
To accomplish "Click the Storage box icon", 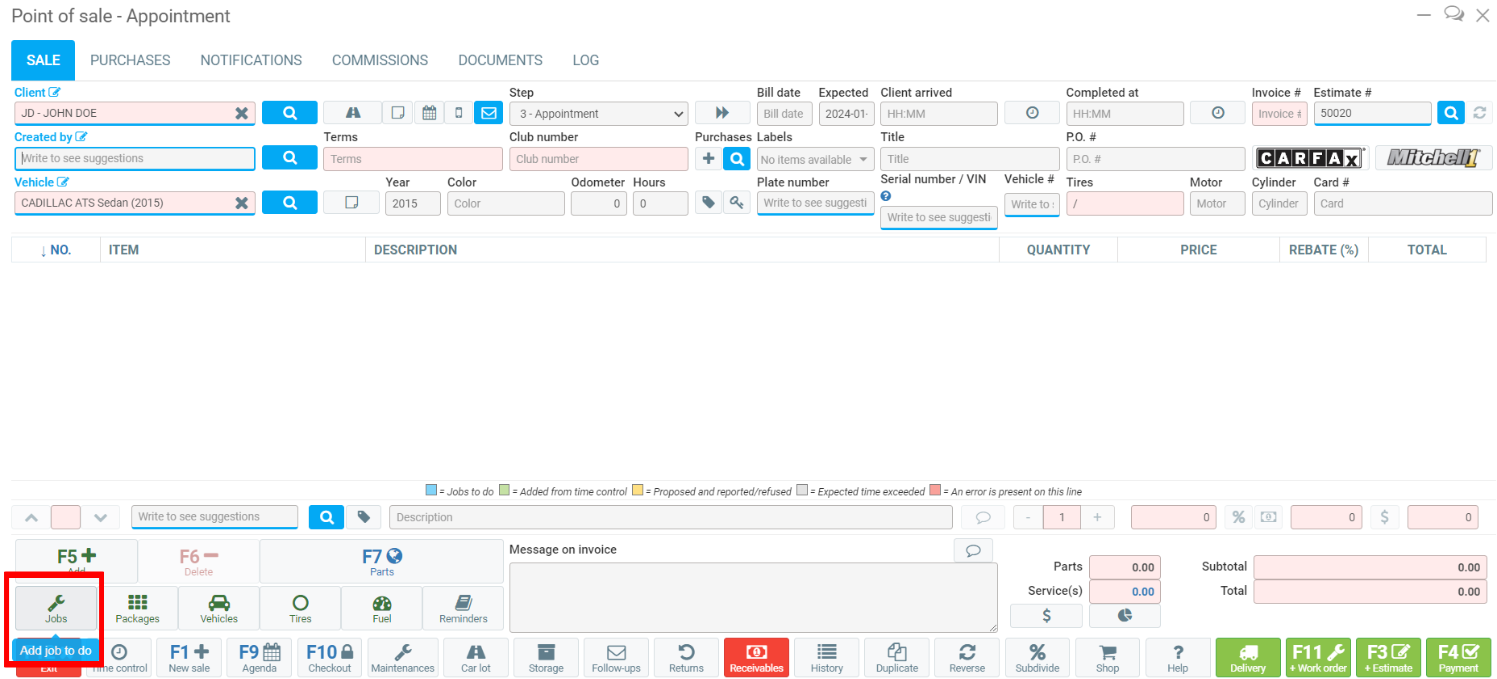I will [x=546, y=658].
